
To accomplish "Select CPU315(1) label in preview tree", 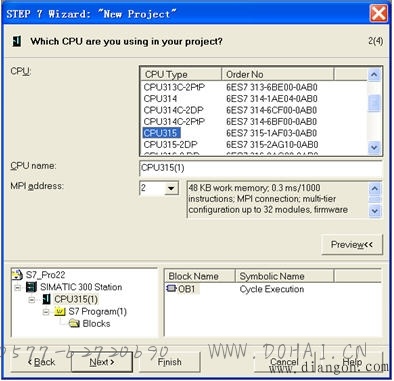I will click(76, 299).
